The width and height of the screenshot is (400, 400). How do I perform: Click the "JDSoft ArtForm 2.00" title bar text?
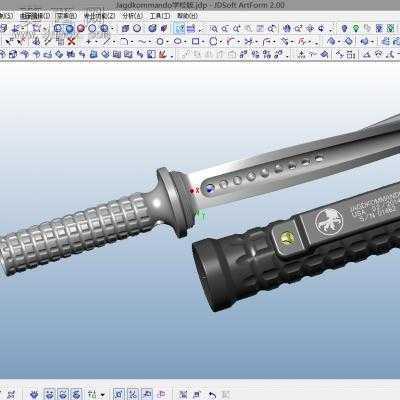pyautogui.click(x=246, y=5)
